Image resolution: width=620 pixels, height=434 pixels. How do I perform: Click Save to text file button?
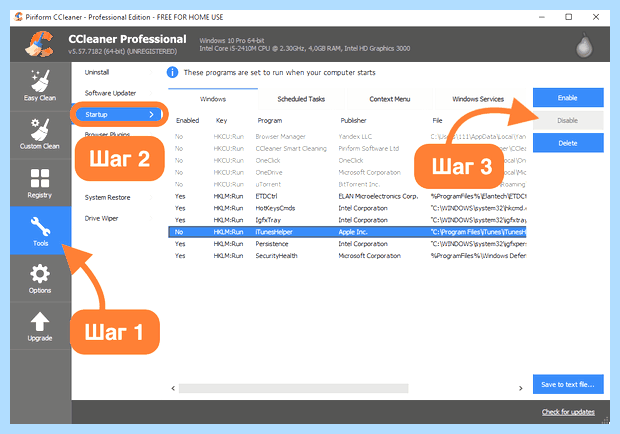pyautogui.click(x=568, y=384)
